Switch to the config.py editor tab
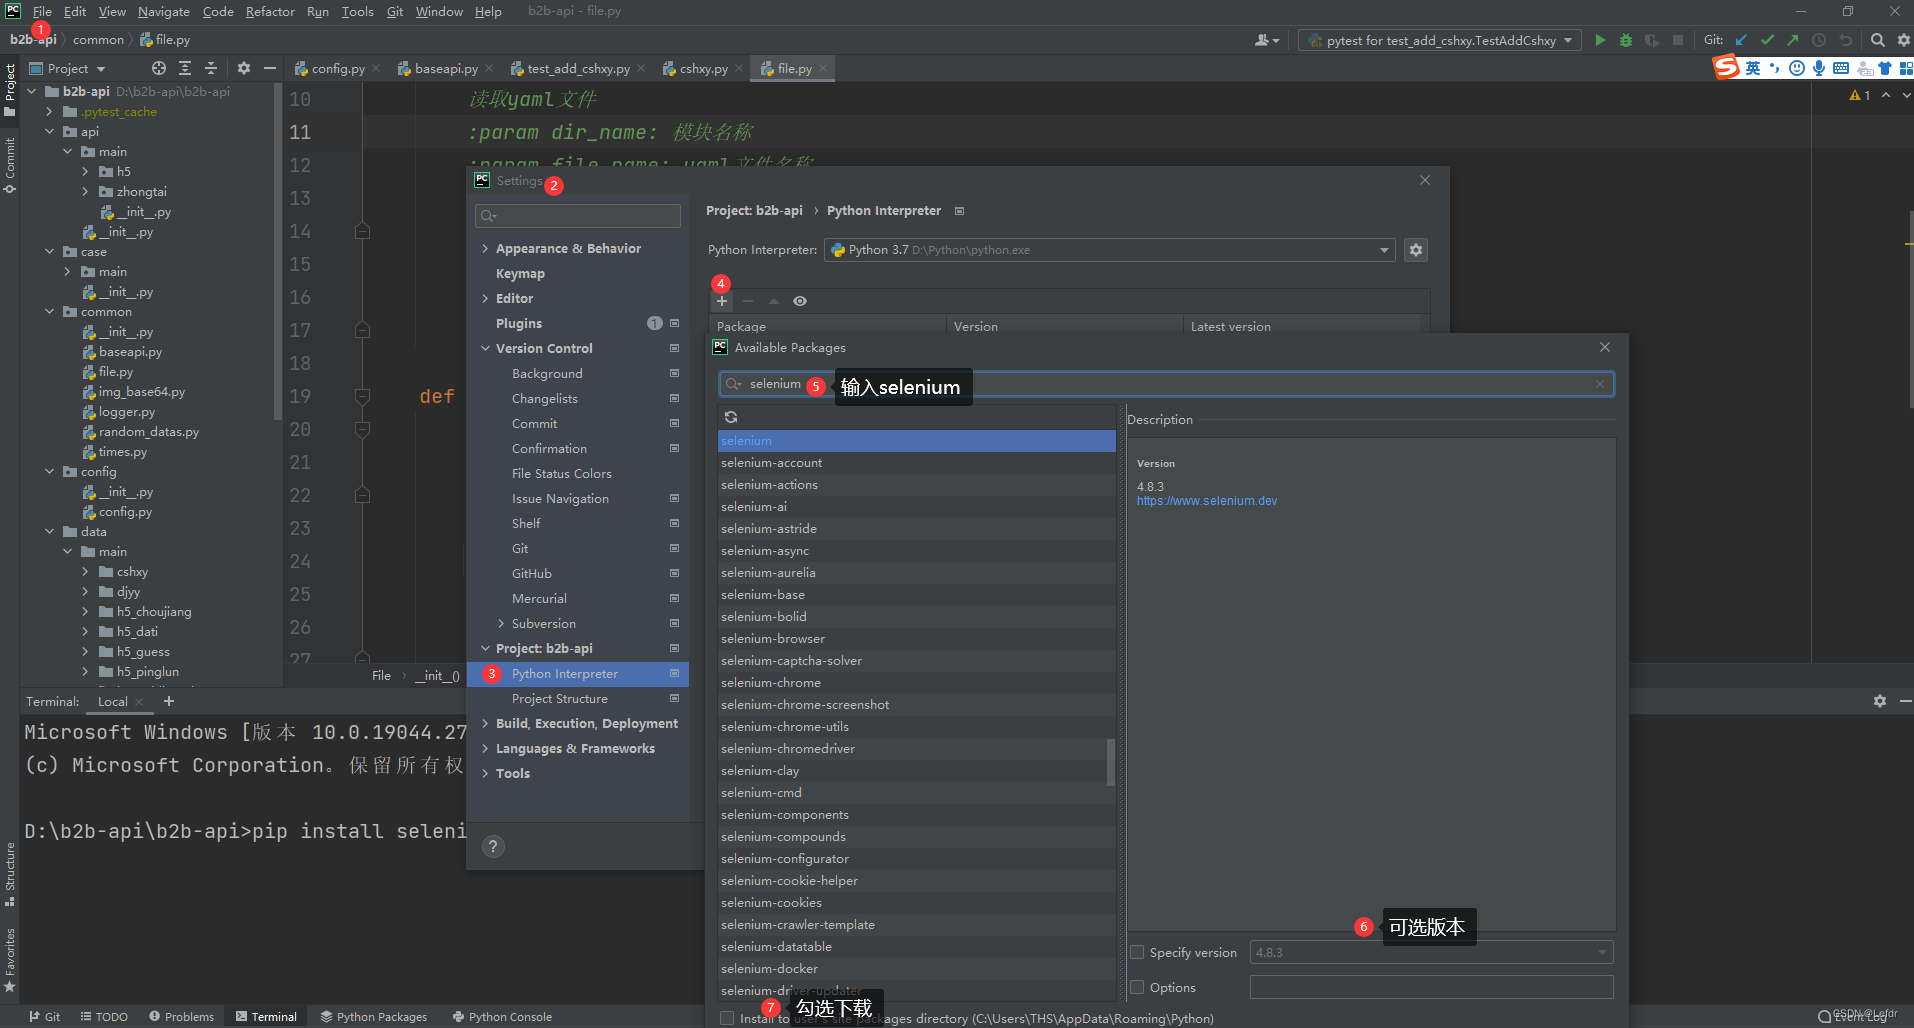 (x=337, y=68)
